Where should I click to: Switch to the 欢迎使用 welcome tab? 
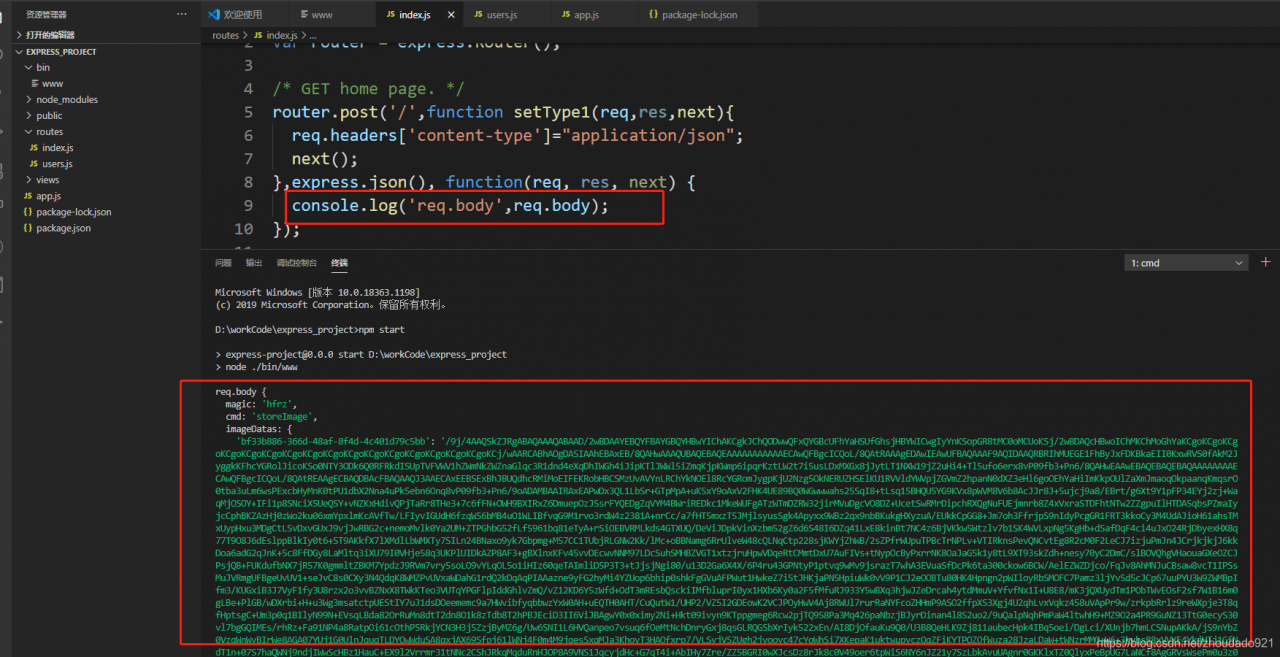point(242,15)
